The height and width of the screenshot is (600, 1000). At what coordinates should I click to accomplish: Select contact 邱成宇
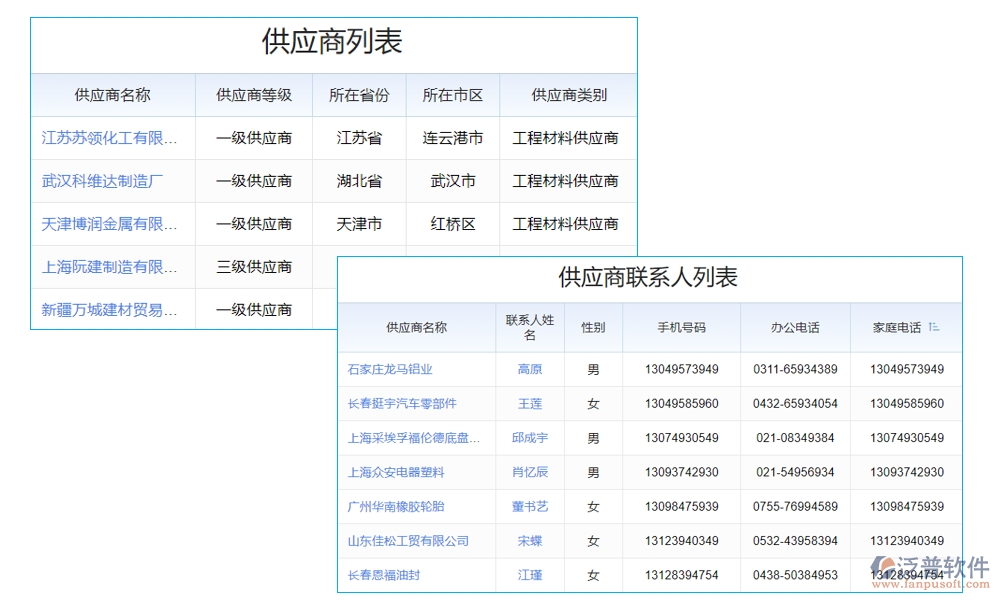tap(530, 438)
